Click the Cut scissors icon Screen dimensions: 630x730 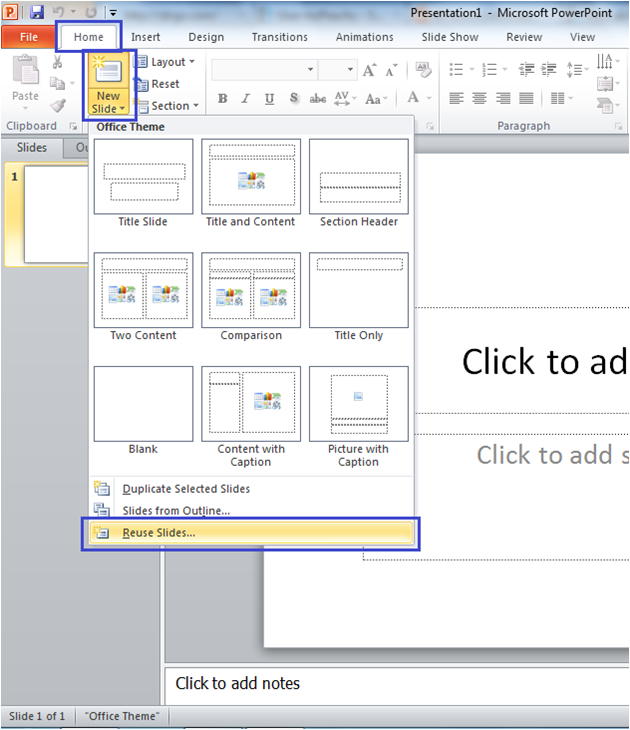[x=57, y=61]
